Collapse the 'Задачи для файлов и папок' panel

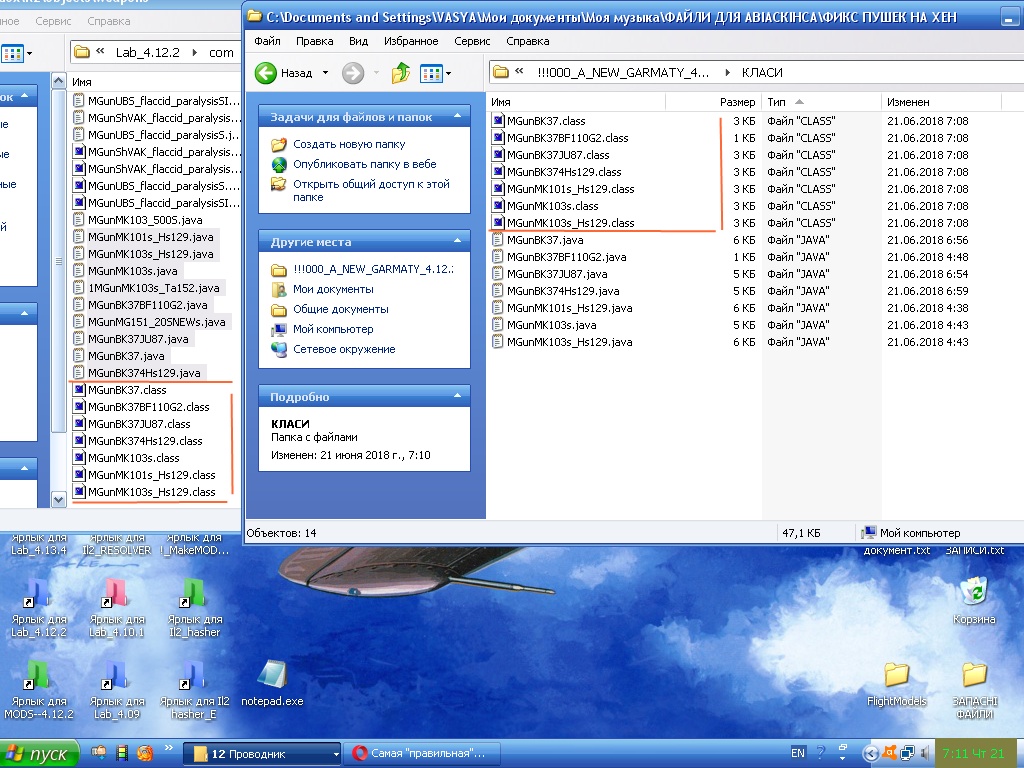pos(458,117)
